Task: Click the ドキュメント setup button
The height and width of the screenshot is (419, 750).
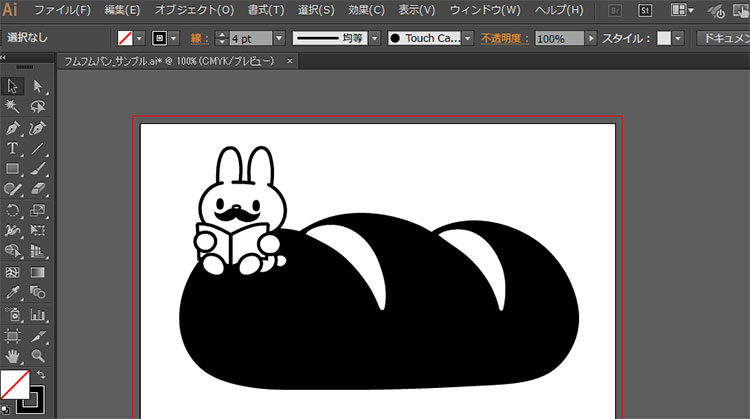Action: pos(723,38)
